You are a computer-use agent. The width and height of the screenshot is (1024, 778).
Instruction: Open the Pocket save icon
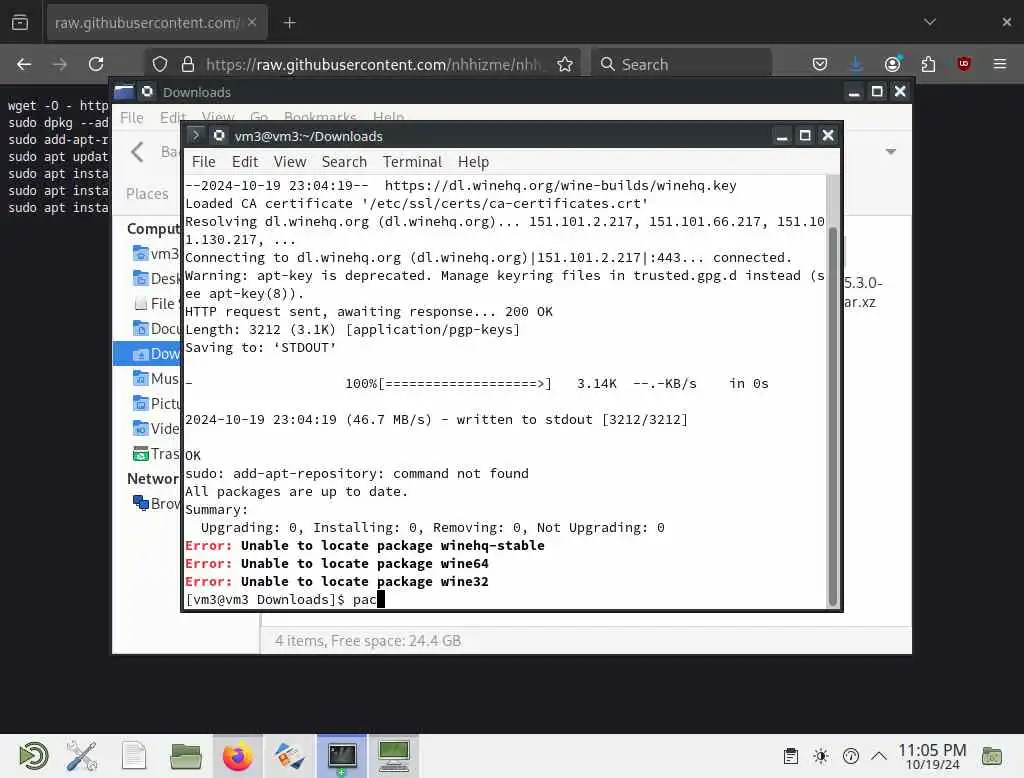click(x=820, y=64)
